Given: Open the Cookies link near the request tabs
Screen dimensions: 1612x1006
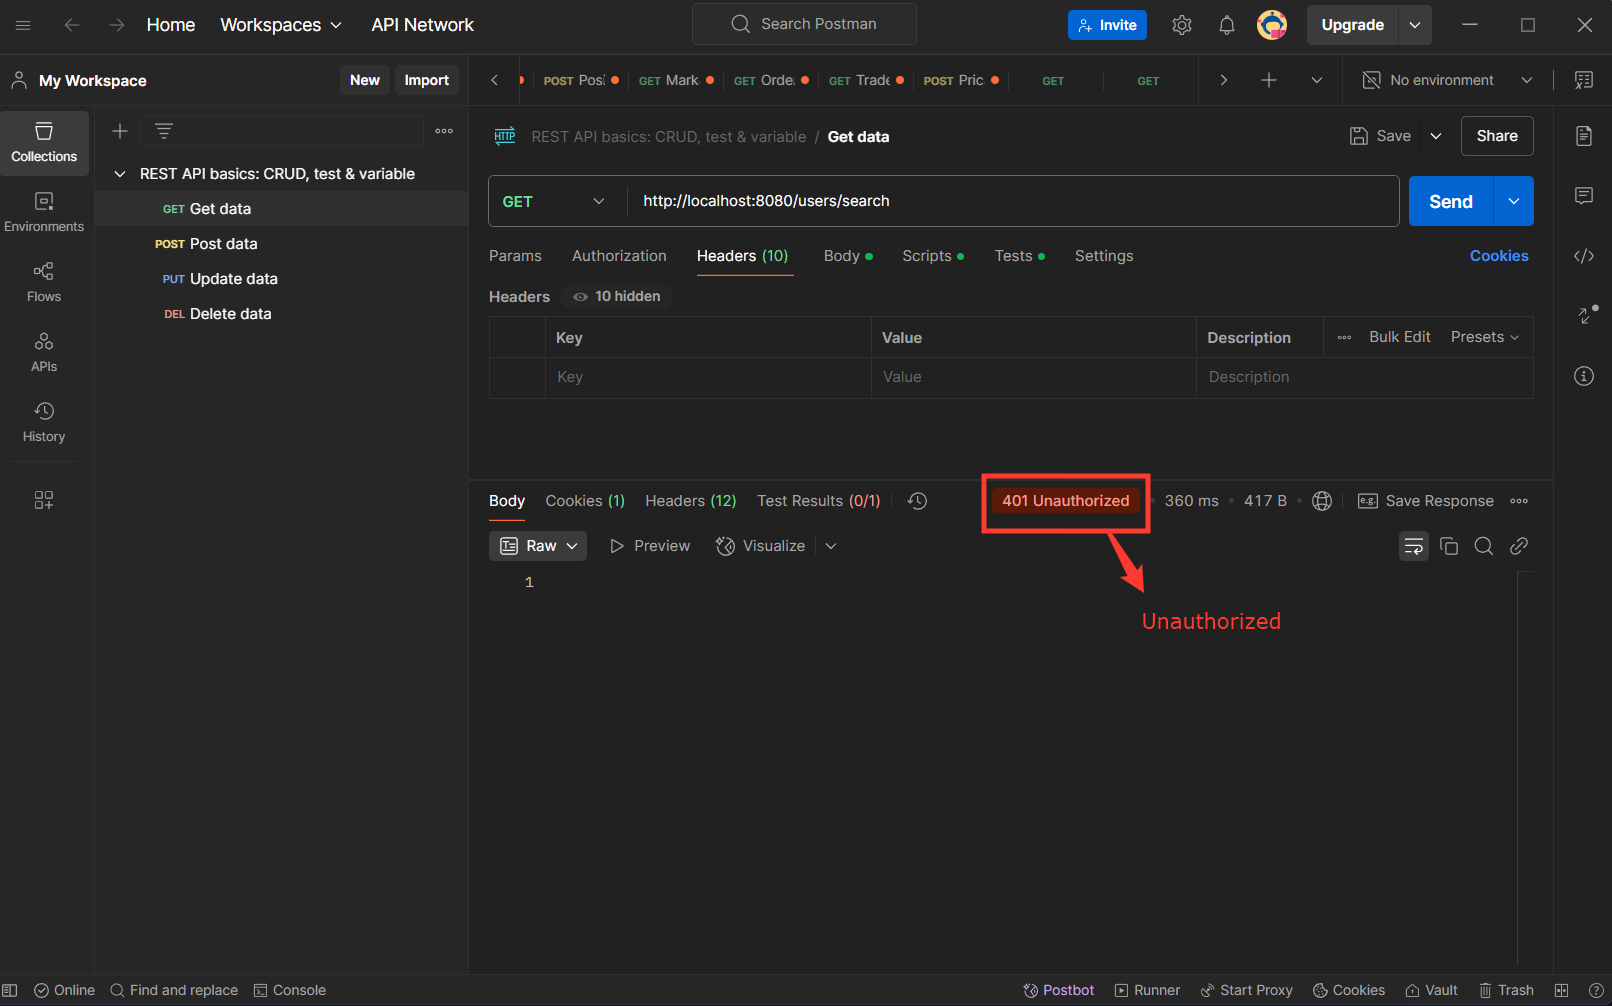Looking at the screenshot, I should click(1499, 256).
